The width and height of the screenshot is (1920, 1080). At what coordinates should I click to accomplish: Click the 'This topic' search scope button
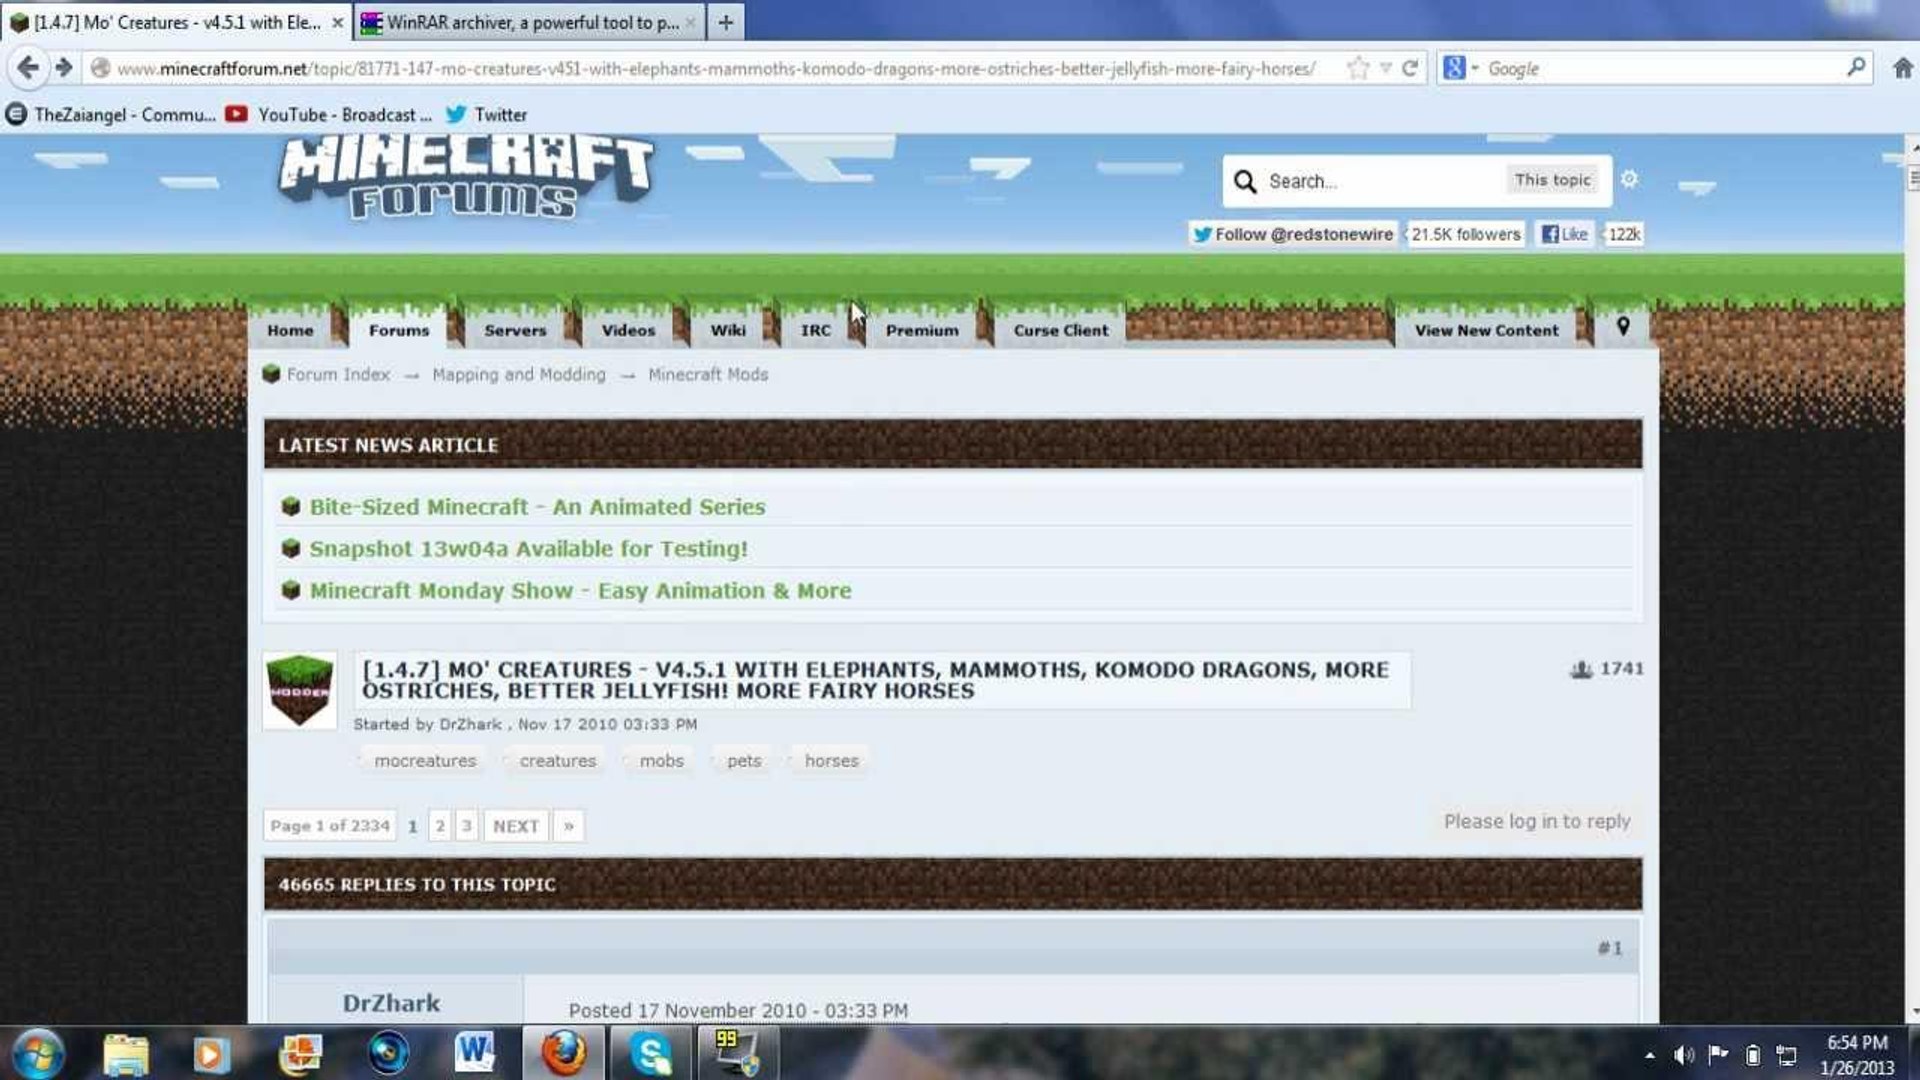[1552, 180]
